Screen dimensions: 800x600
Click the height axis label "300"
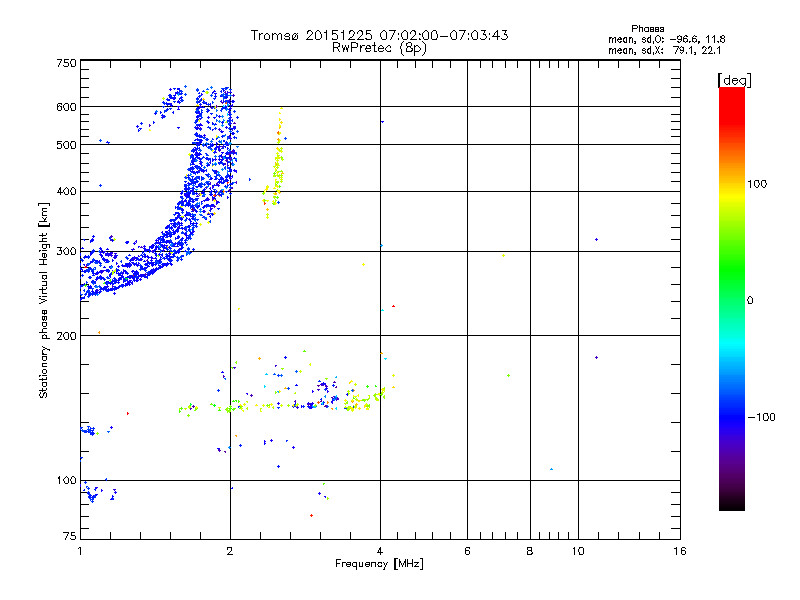tap(66, 252)
